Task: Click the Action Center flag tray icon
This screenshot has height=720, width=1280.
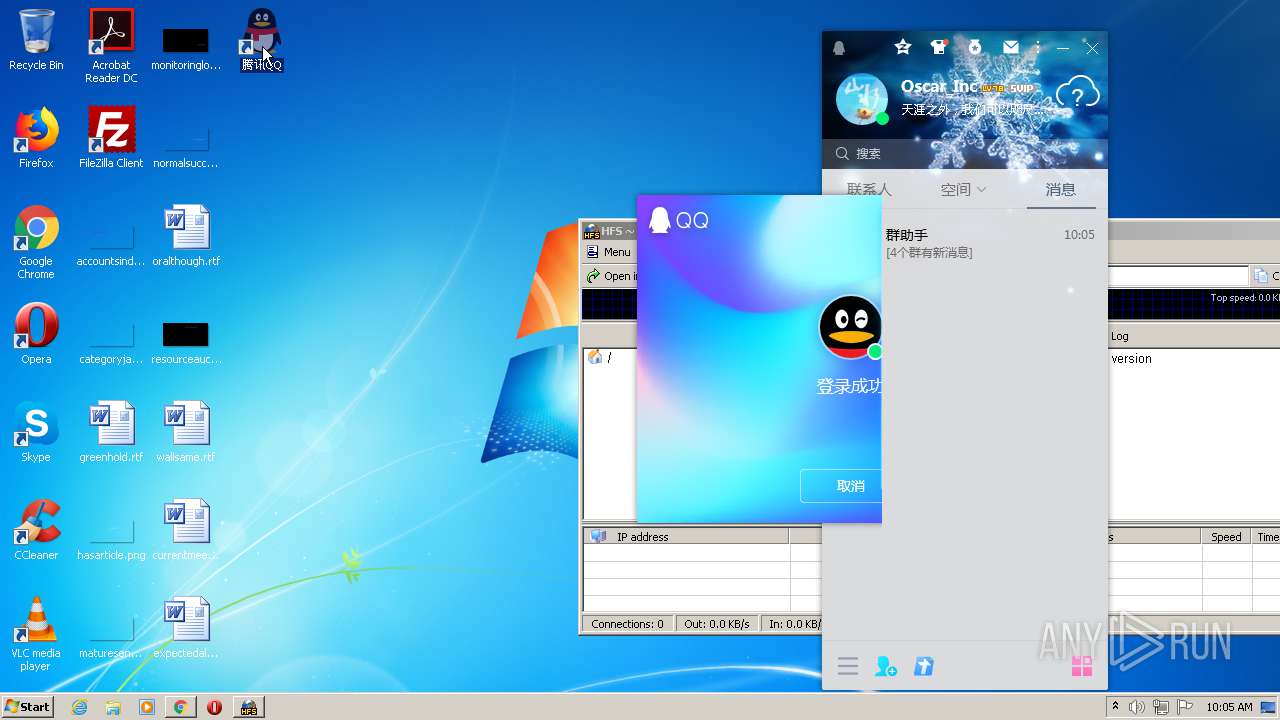Action: tap(1184, 707)
